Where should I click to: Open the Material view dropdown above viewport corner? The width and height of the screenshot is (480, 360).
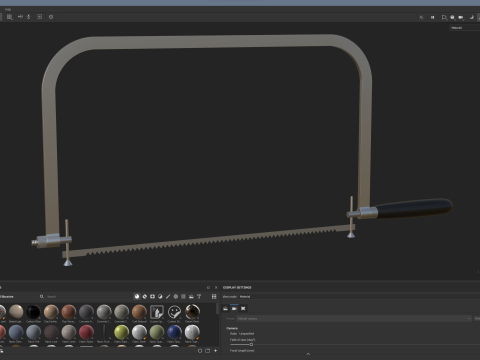(465, 28)
